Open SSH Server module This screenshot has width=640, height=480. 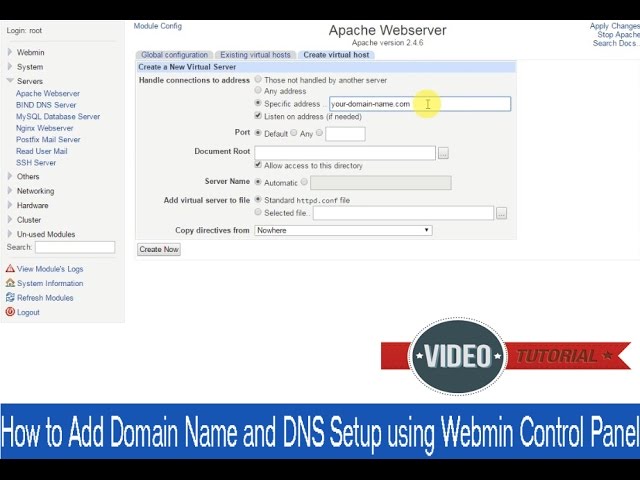coord(36,162)
